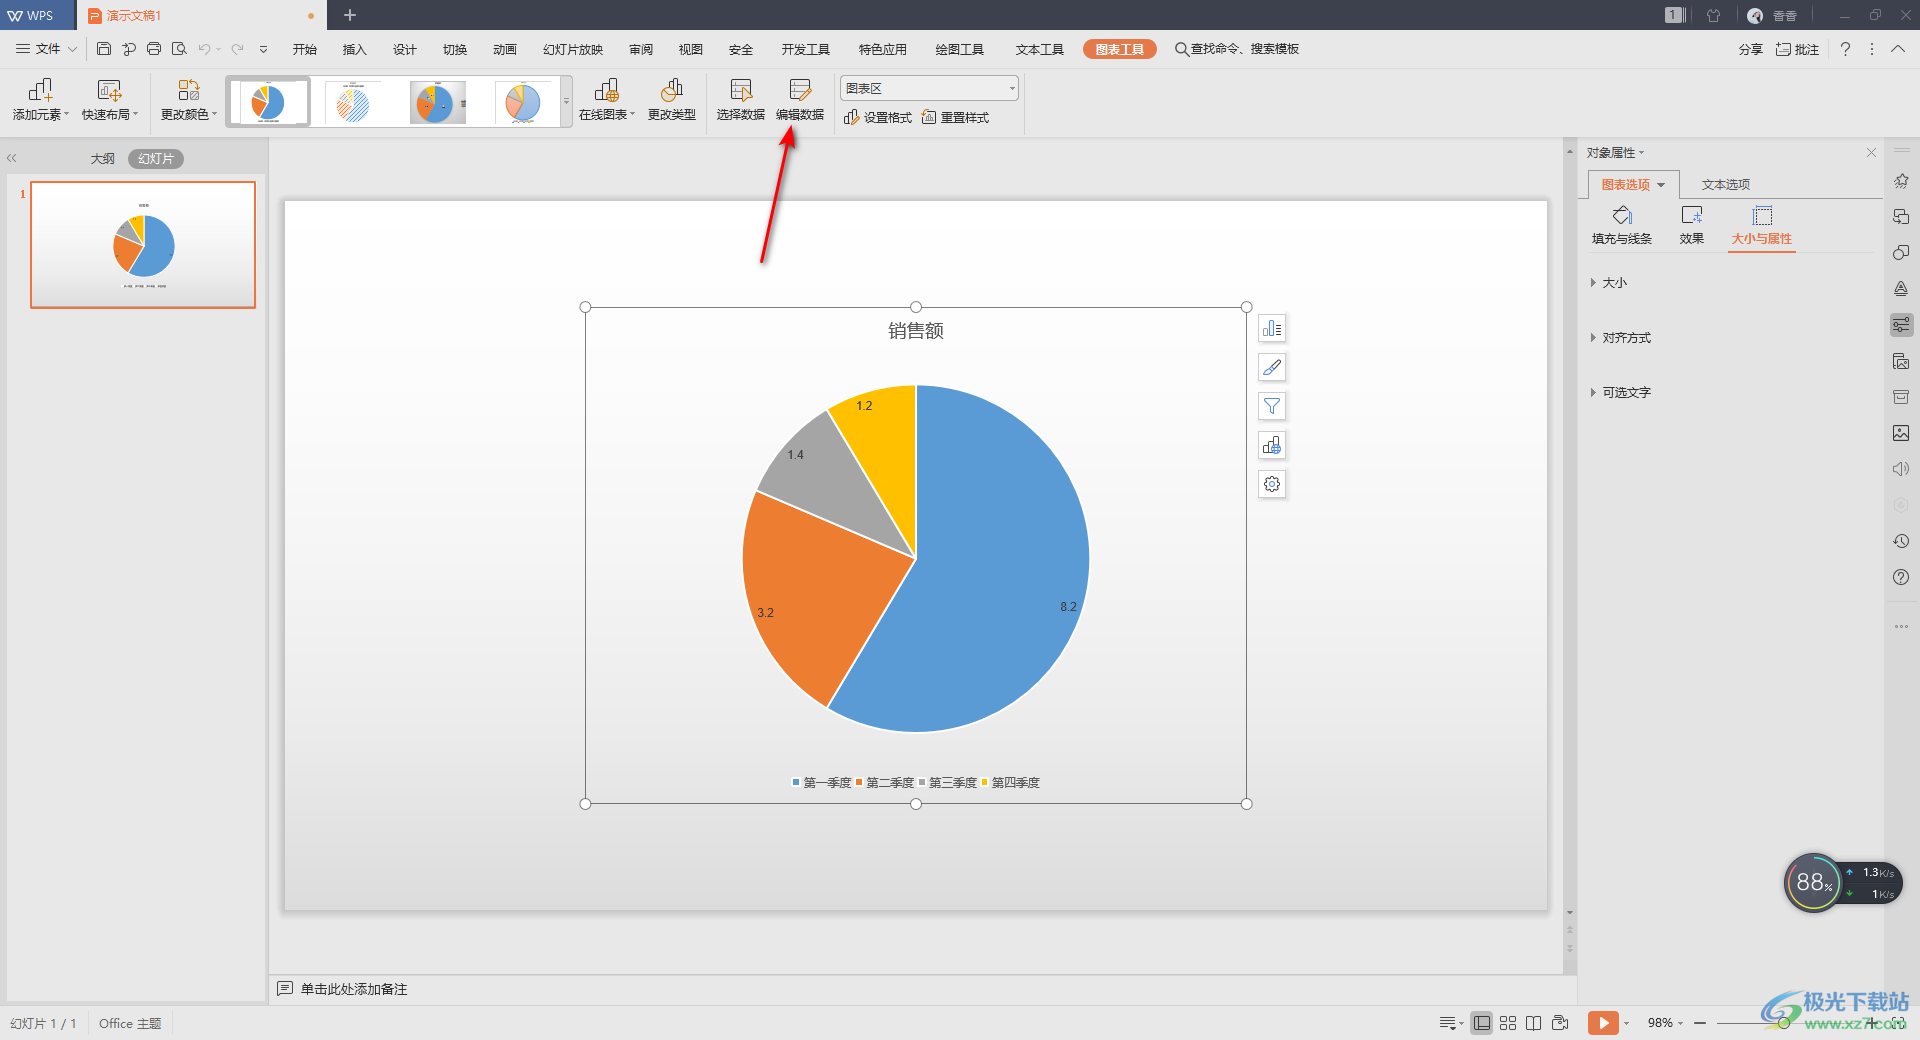Image resolution: width=1920 pixels, height=1040 pixels.
Task: Switch to the 设计 design tab
Action: (405, 49)
